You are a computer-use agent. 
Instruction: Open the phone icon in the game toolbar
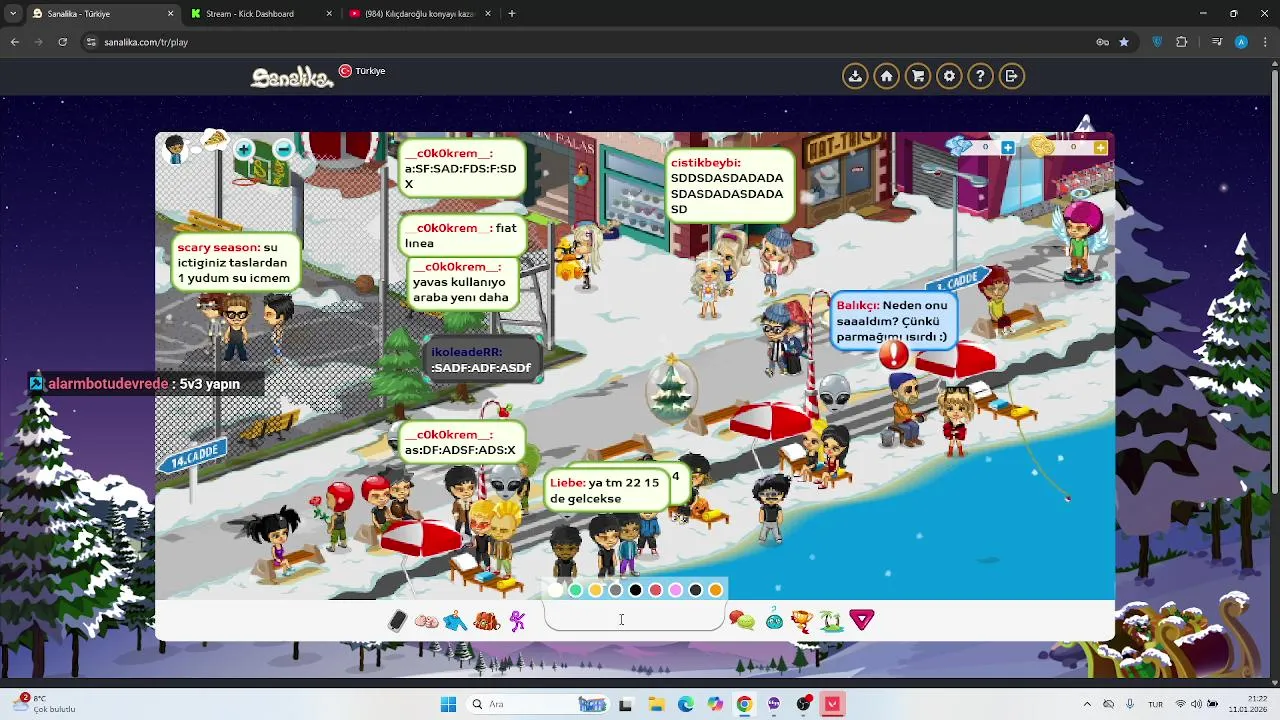397,621
